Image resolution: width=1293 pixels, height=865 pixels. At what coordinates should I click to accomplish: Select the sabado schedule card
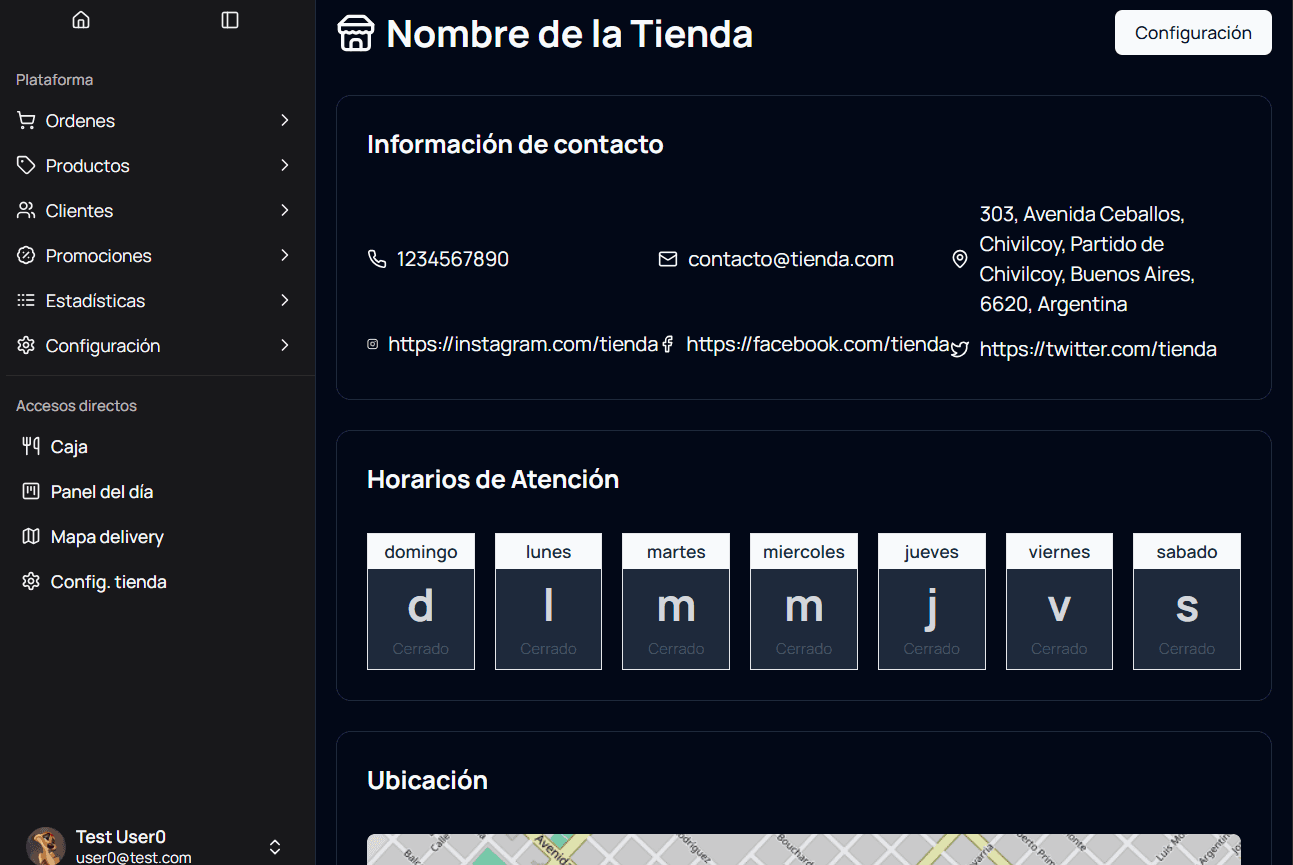(1187, 601)
